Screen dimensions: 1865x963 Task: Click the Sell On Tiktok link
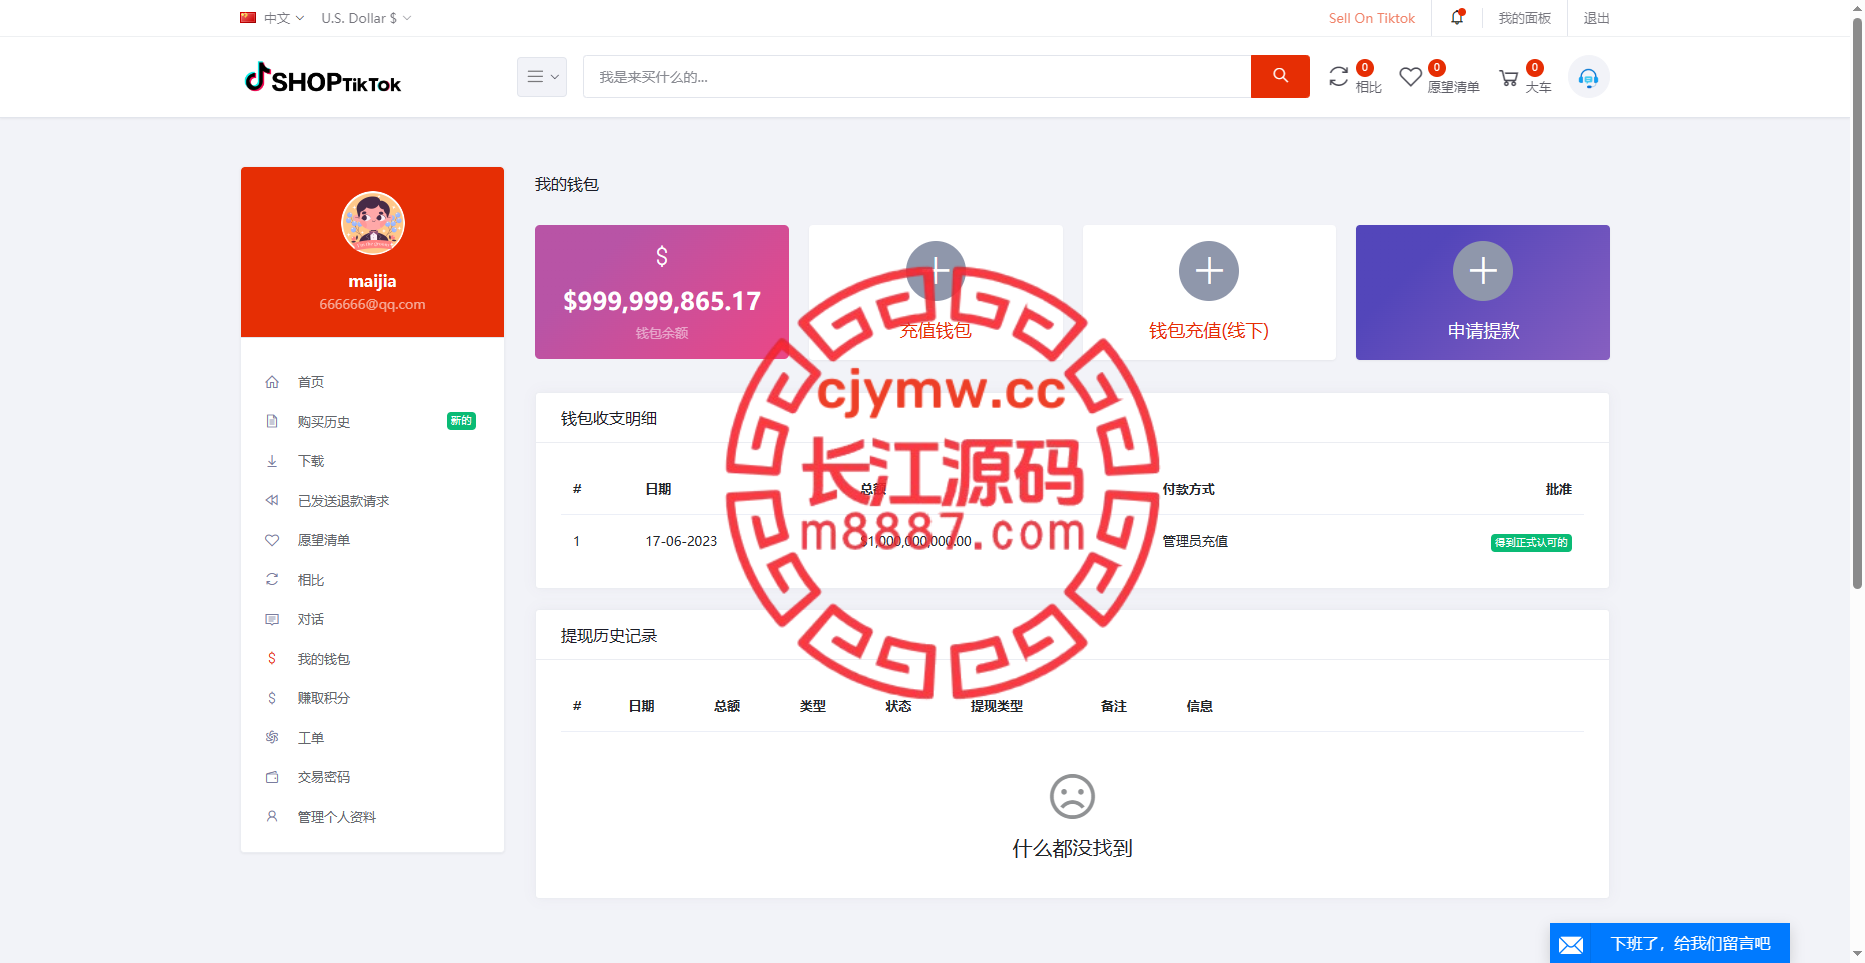pos(1372,18)
